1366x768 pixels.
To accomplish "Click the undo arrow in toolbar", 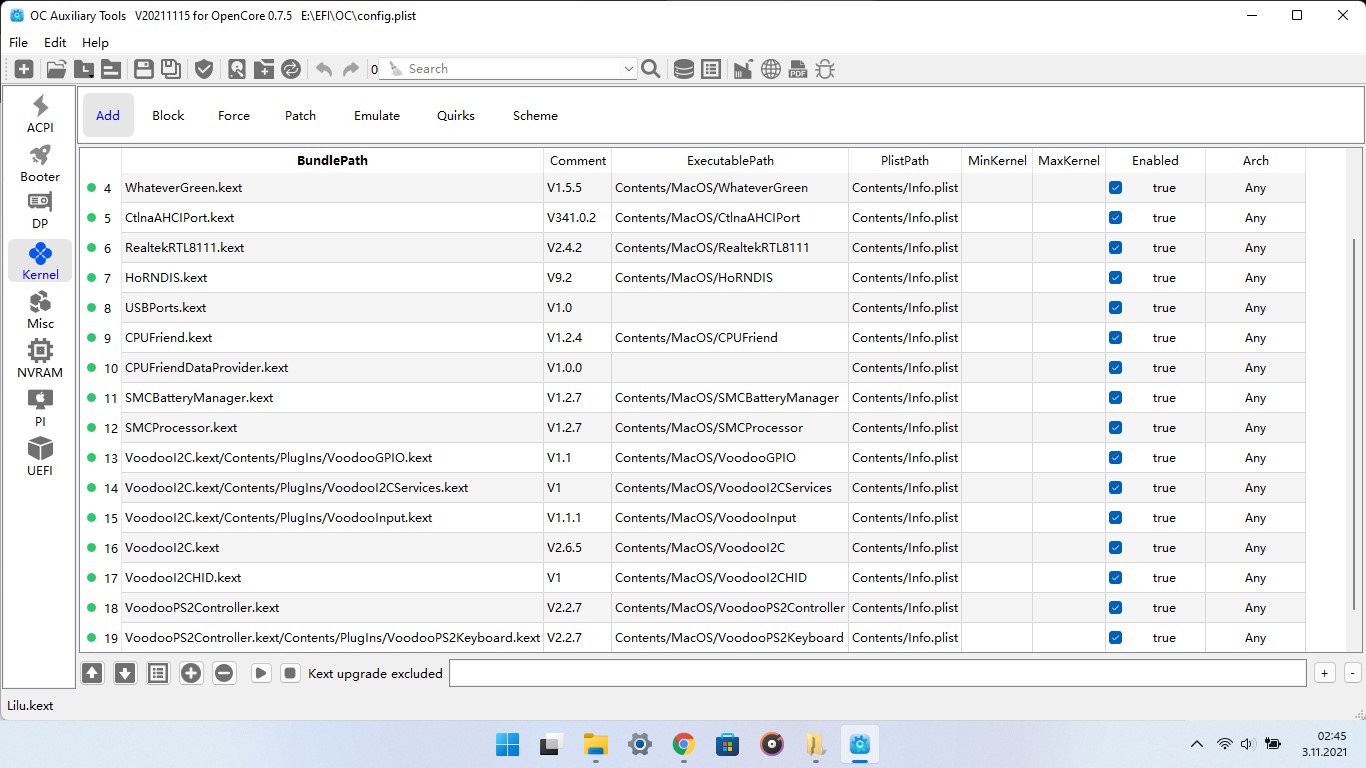I will coord(323,69).
